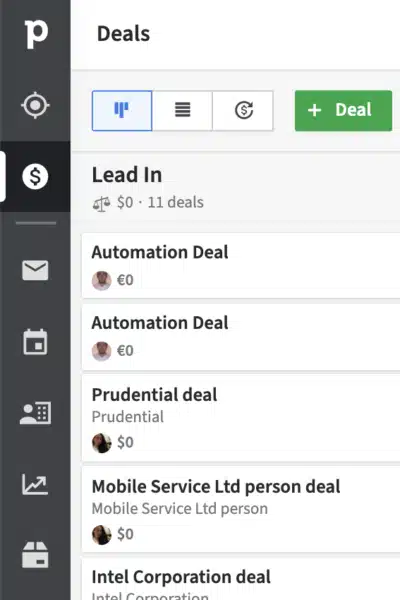
Task: Click the Prudential organization link
Action: point(127,417)
